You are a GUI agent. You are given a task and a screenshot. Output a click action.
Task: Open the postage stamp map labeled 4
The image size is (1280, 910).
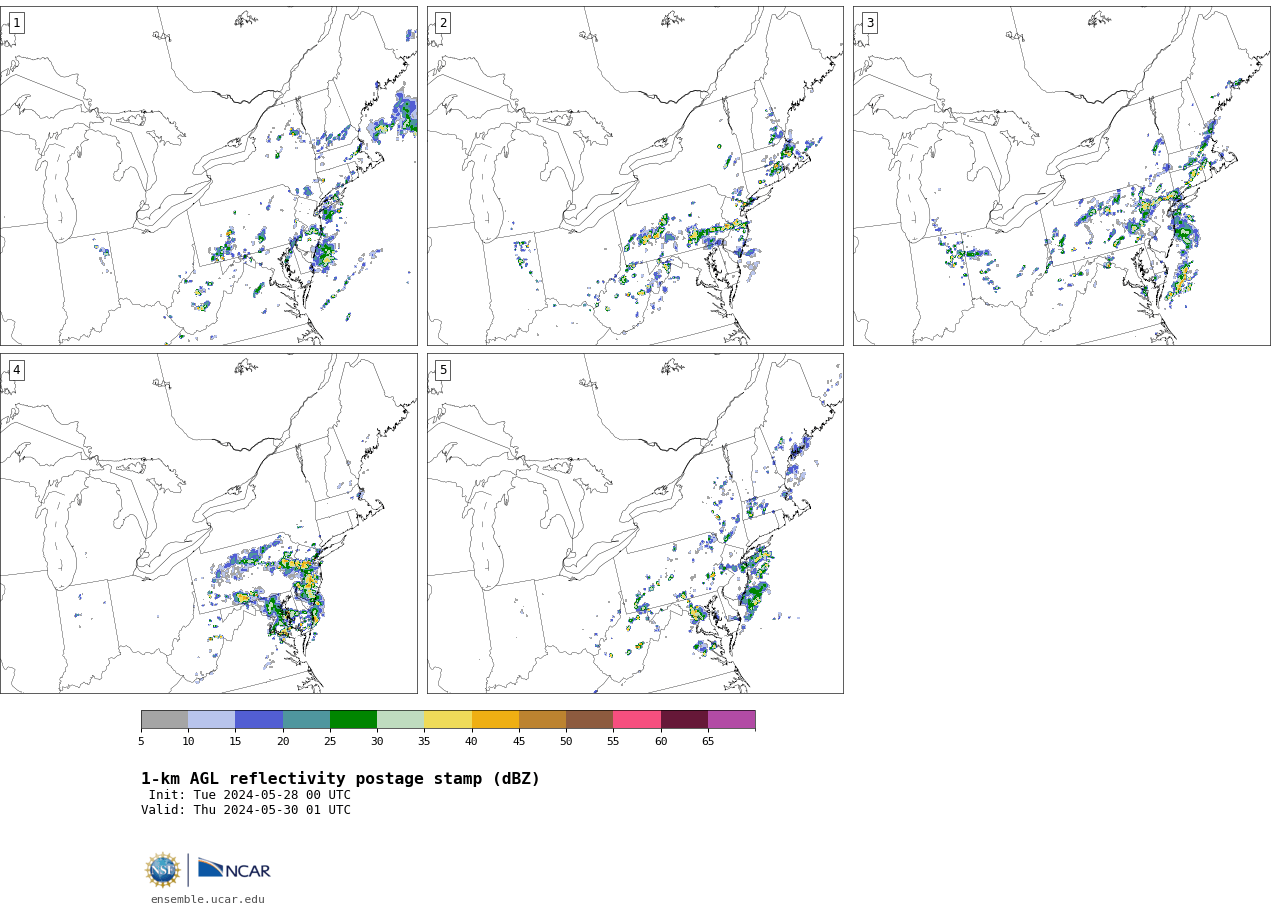[x=208, y=523]
